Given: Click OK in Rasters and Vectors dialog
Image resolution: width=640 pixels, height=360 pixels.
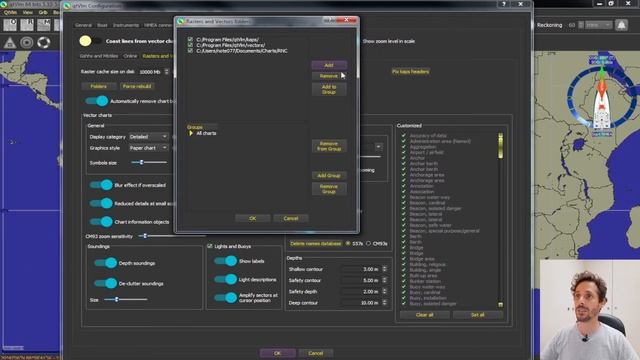Looking at the screenshot, I should point(253,218).
